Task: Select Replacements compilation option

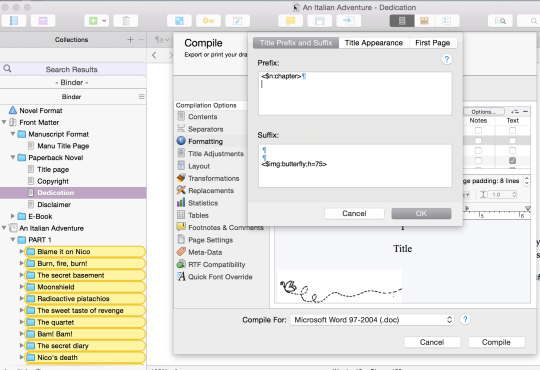Action: [x=211, y=191]
